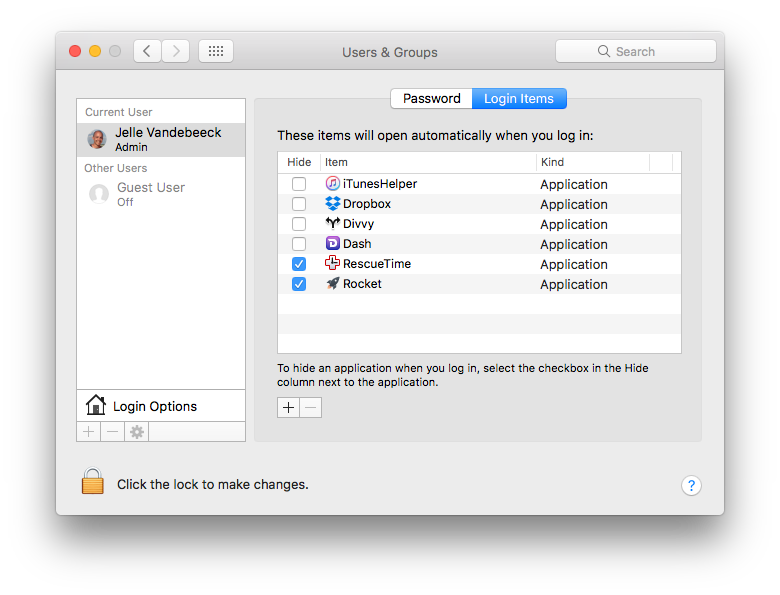Image resolution: width=780 pixels, height=595 pixels.
Task: Select the Rocket item name
Action: coord(362,284)
